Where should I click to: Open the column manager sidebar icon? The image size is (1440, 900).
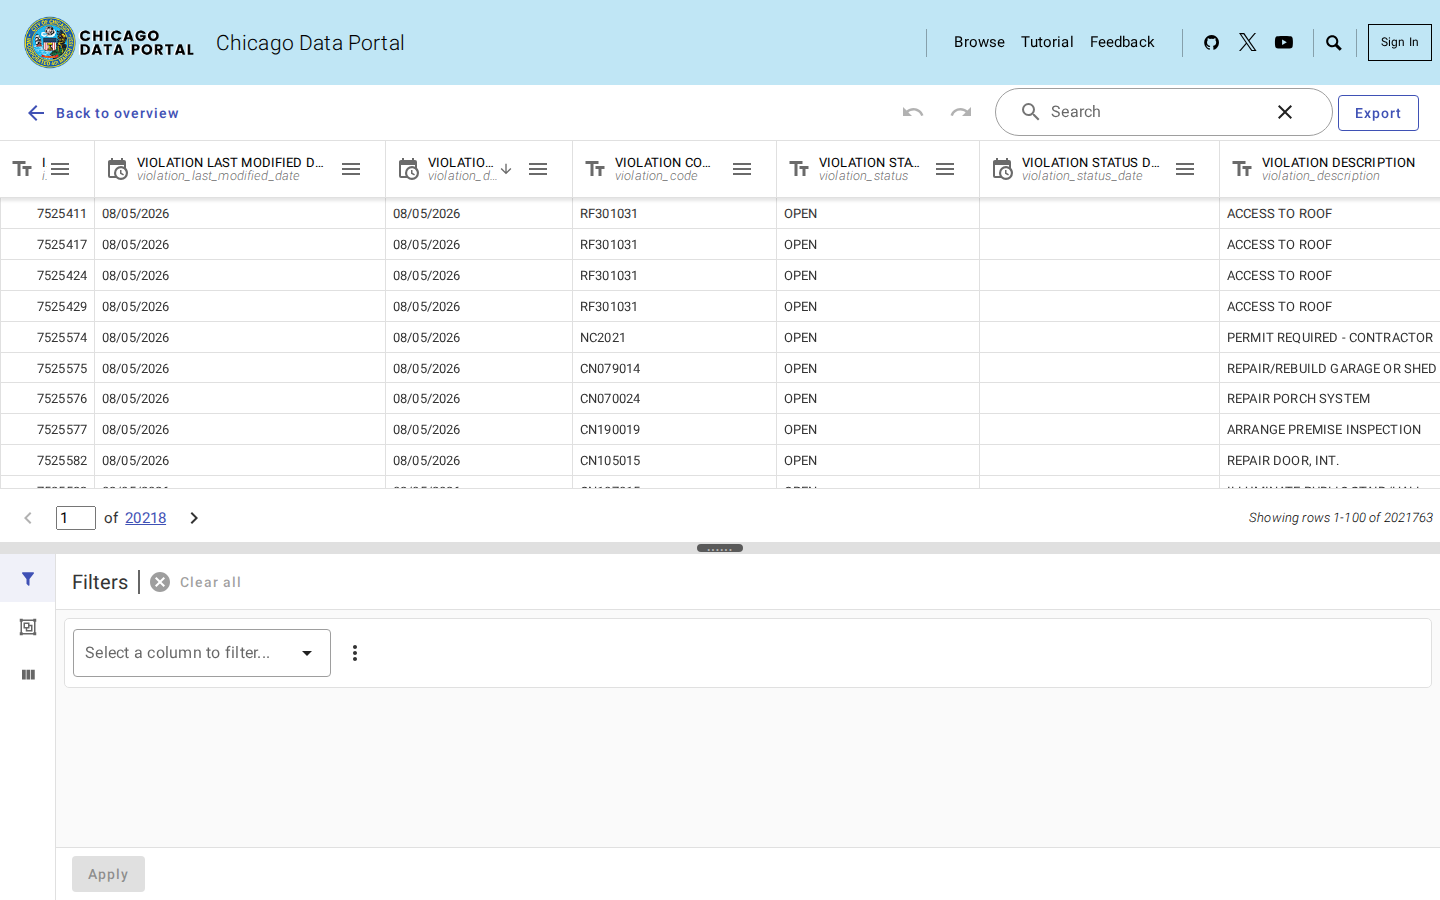28,675
